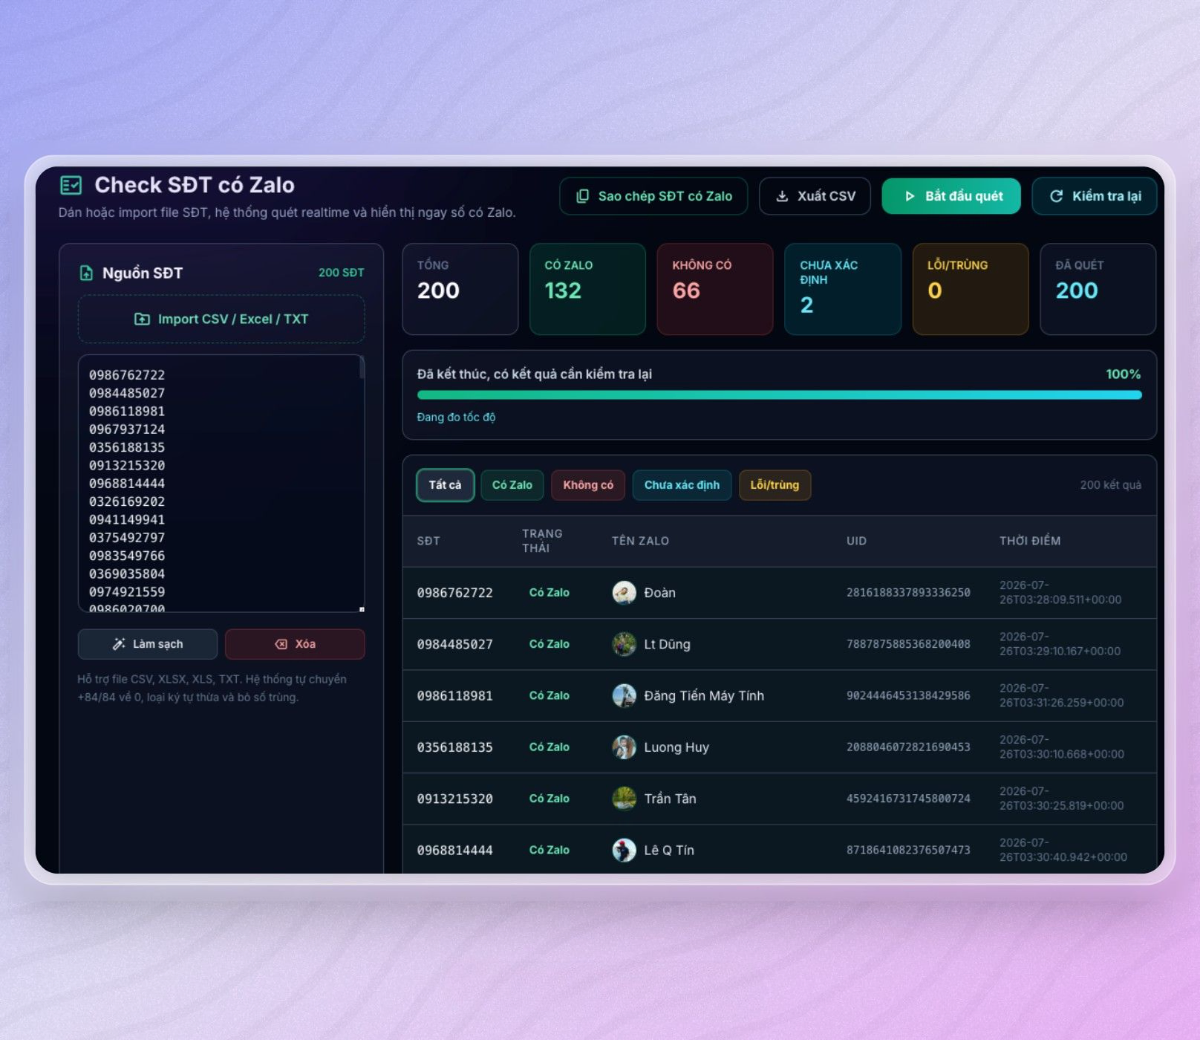The width and height of the screenshot is (1200, 1040).
Task: Show Lỗi/trùng results tab
Action: (x=775, y=485)
